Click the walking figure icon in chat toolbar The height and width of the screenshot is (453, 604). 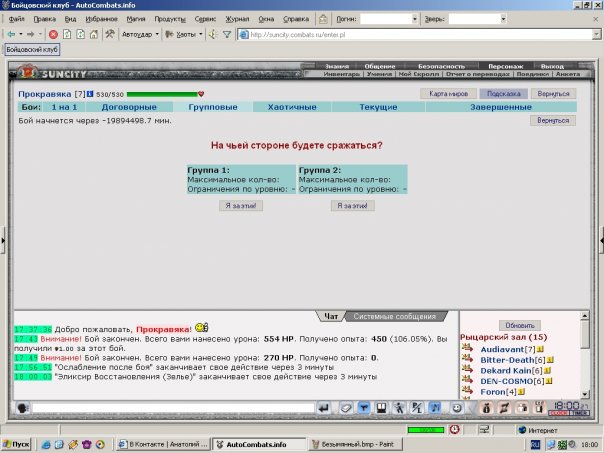(399, 408)
